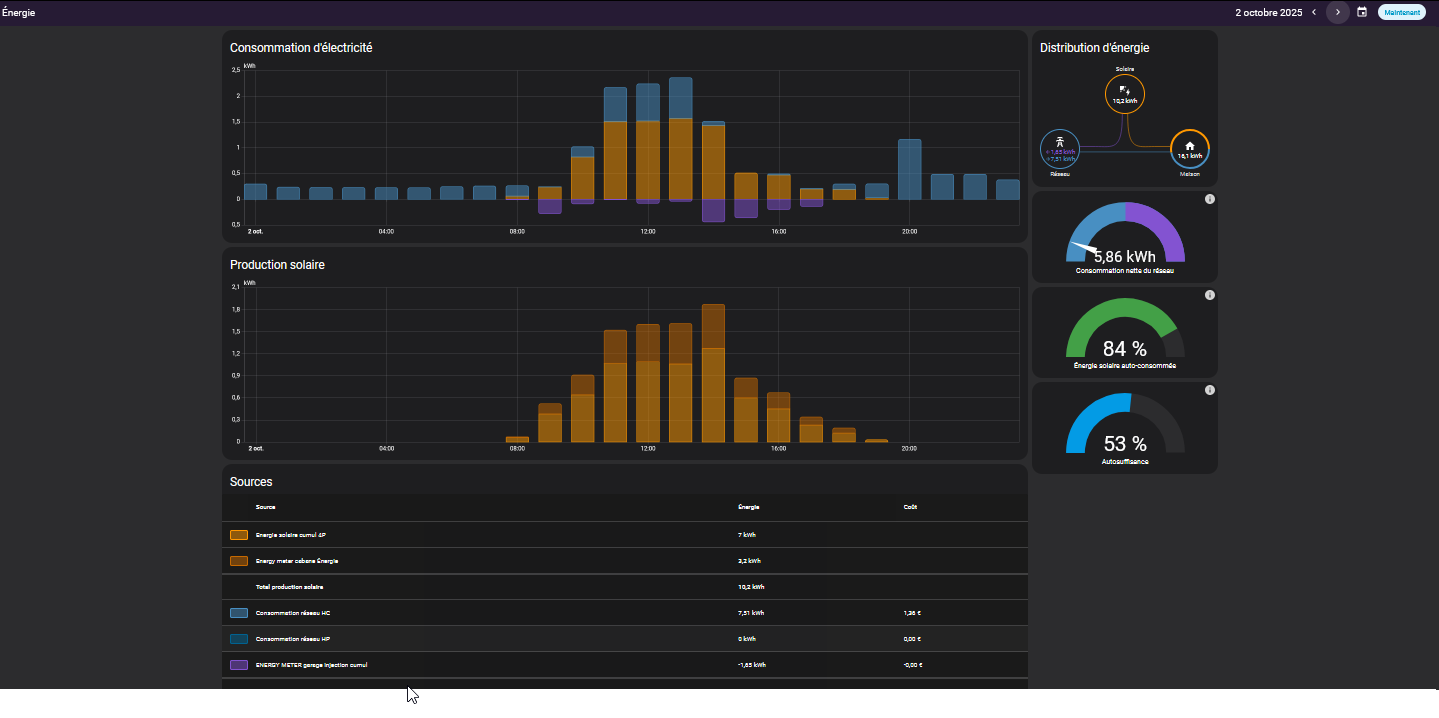Click the purple ENERGY METER garage injection swatch

(x=239, y=665)
